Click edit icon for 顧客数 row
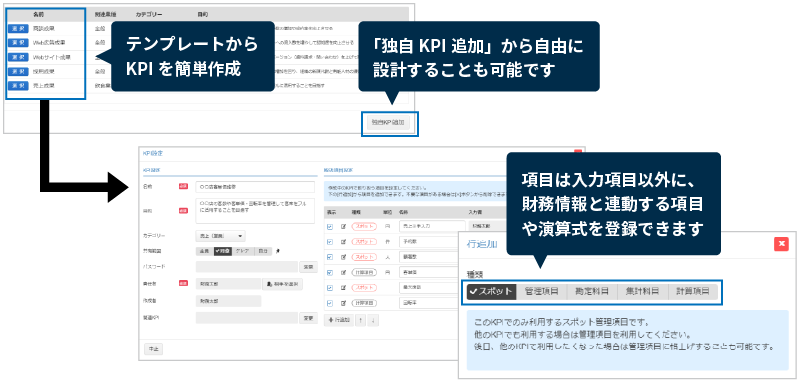The image size is (800, 380). (x=343, y=258)
